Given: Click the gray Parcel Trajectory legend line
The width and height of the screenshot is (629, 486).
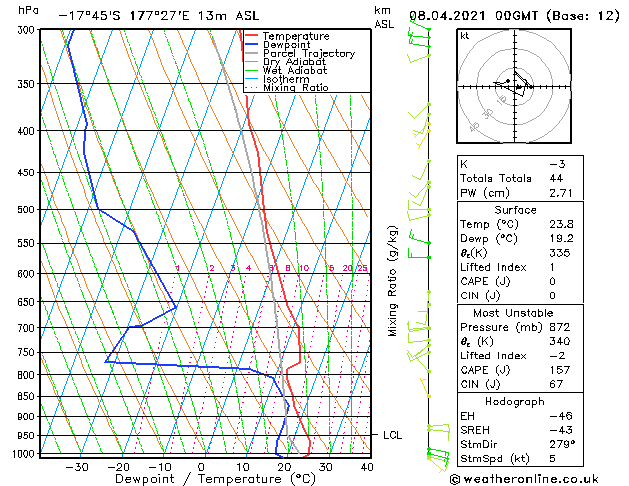Looking at the screenshot, I should click(x=251, y=53).
